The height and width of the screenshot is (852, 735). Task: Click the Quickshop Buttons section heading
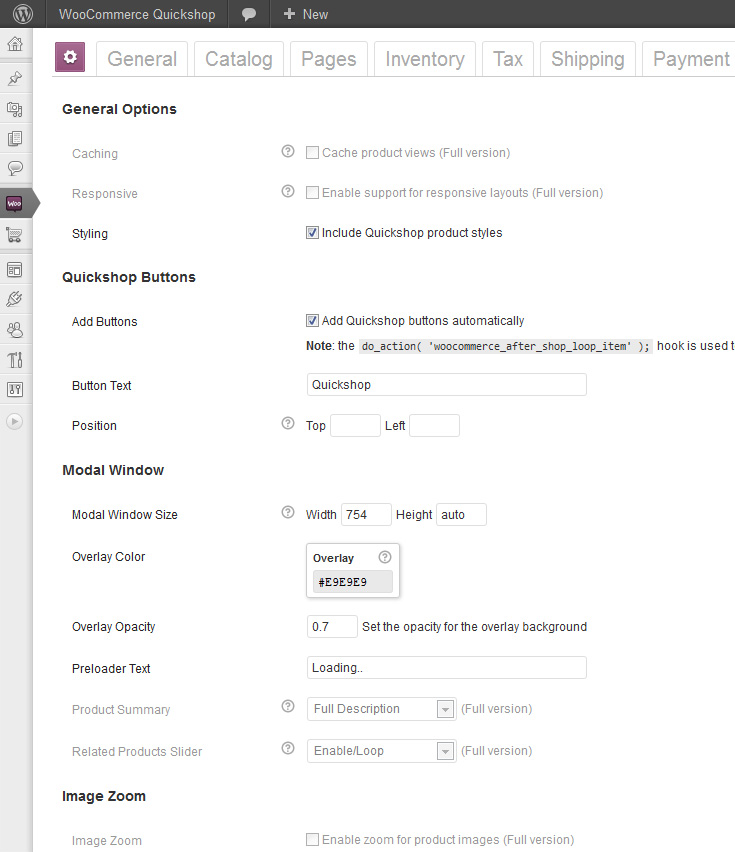point(129,277)
